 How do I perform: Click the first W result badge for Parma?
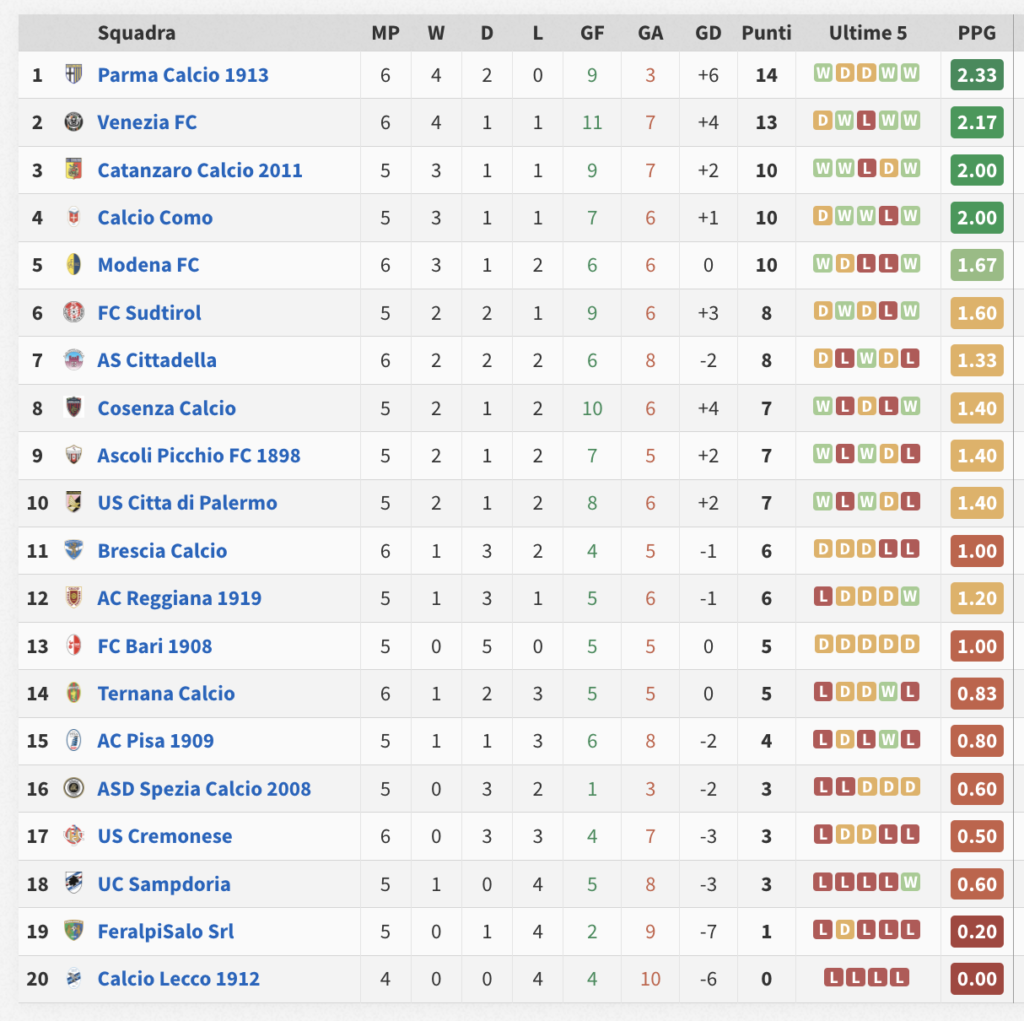(823, 73)
